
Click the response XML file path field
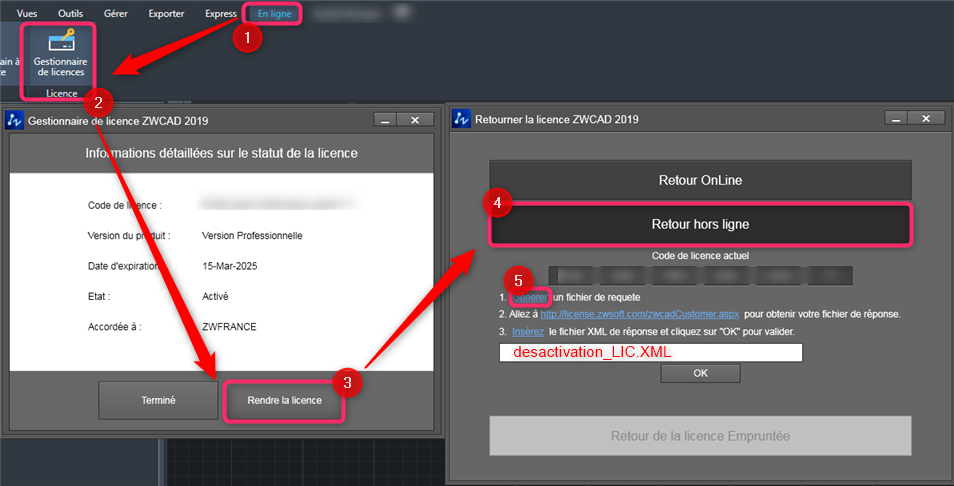tap(650, 353)
